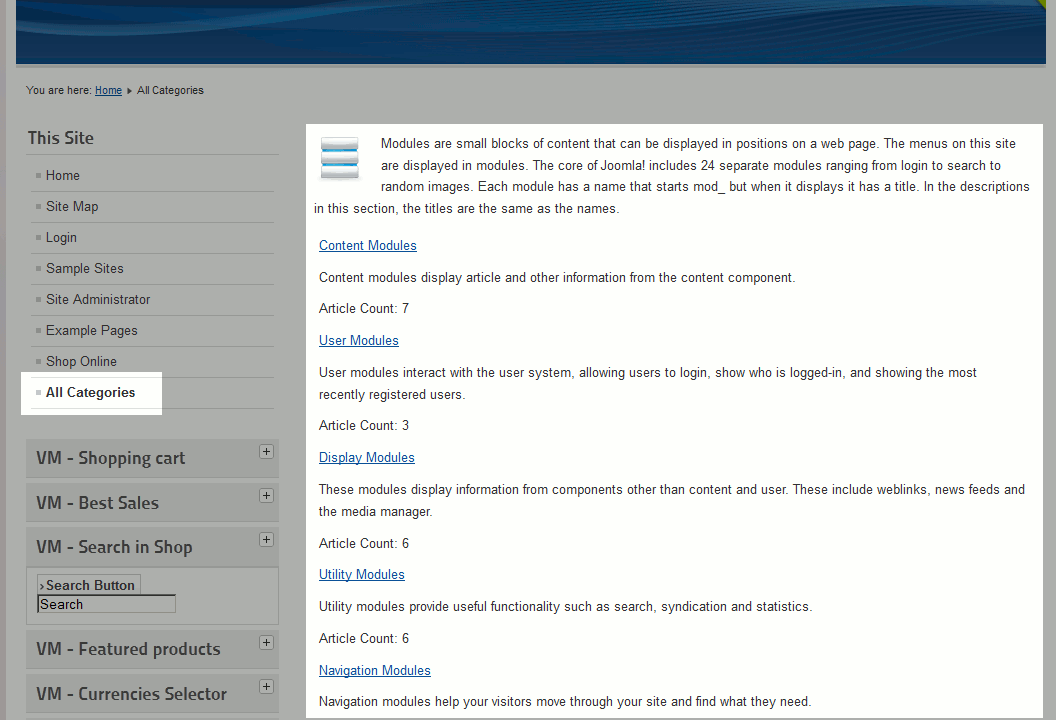Expand the VM - Shopping cart module
This screenshot has width=1056, height=720.
point(267,451)
